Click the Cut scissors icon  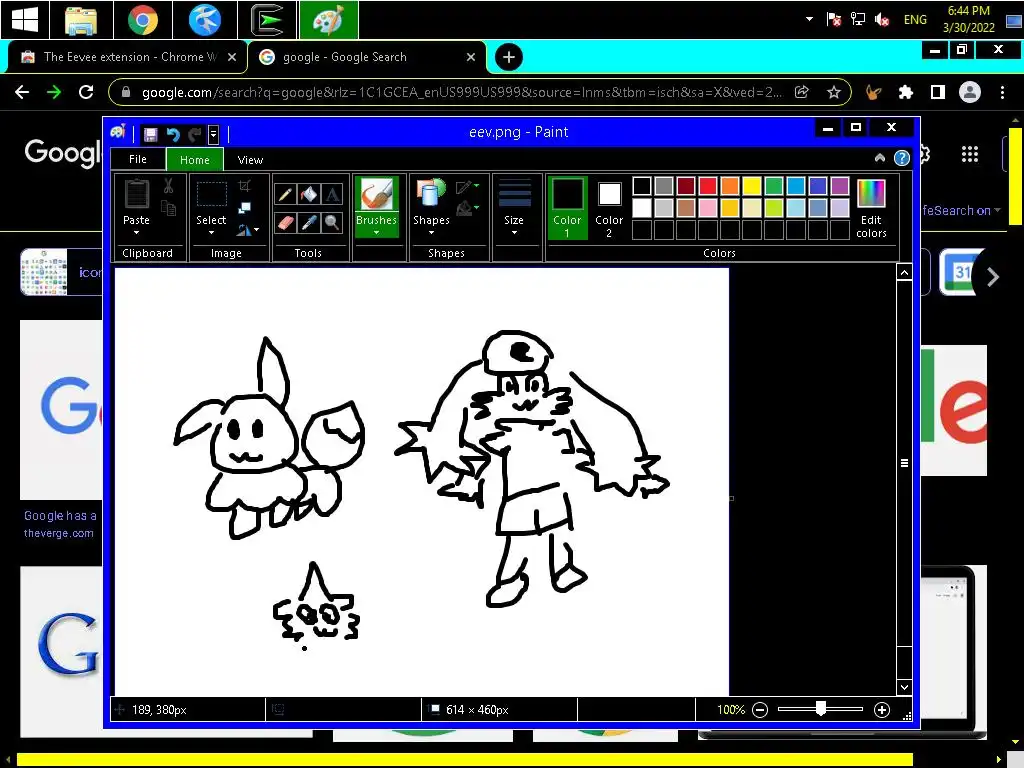coord(168,186)
